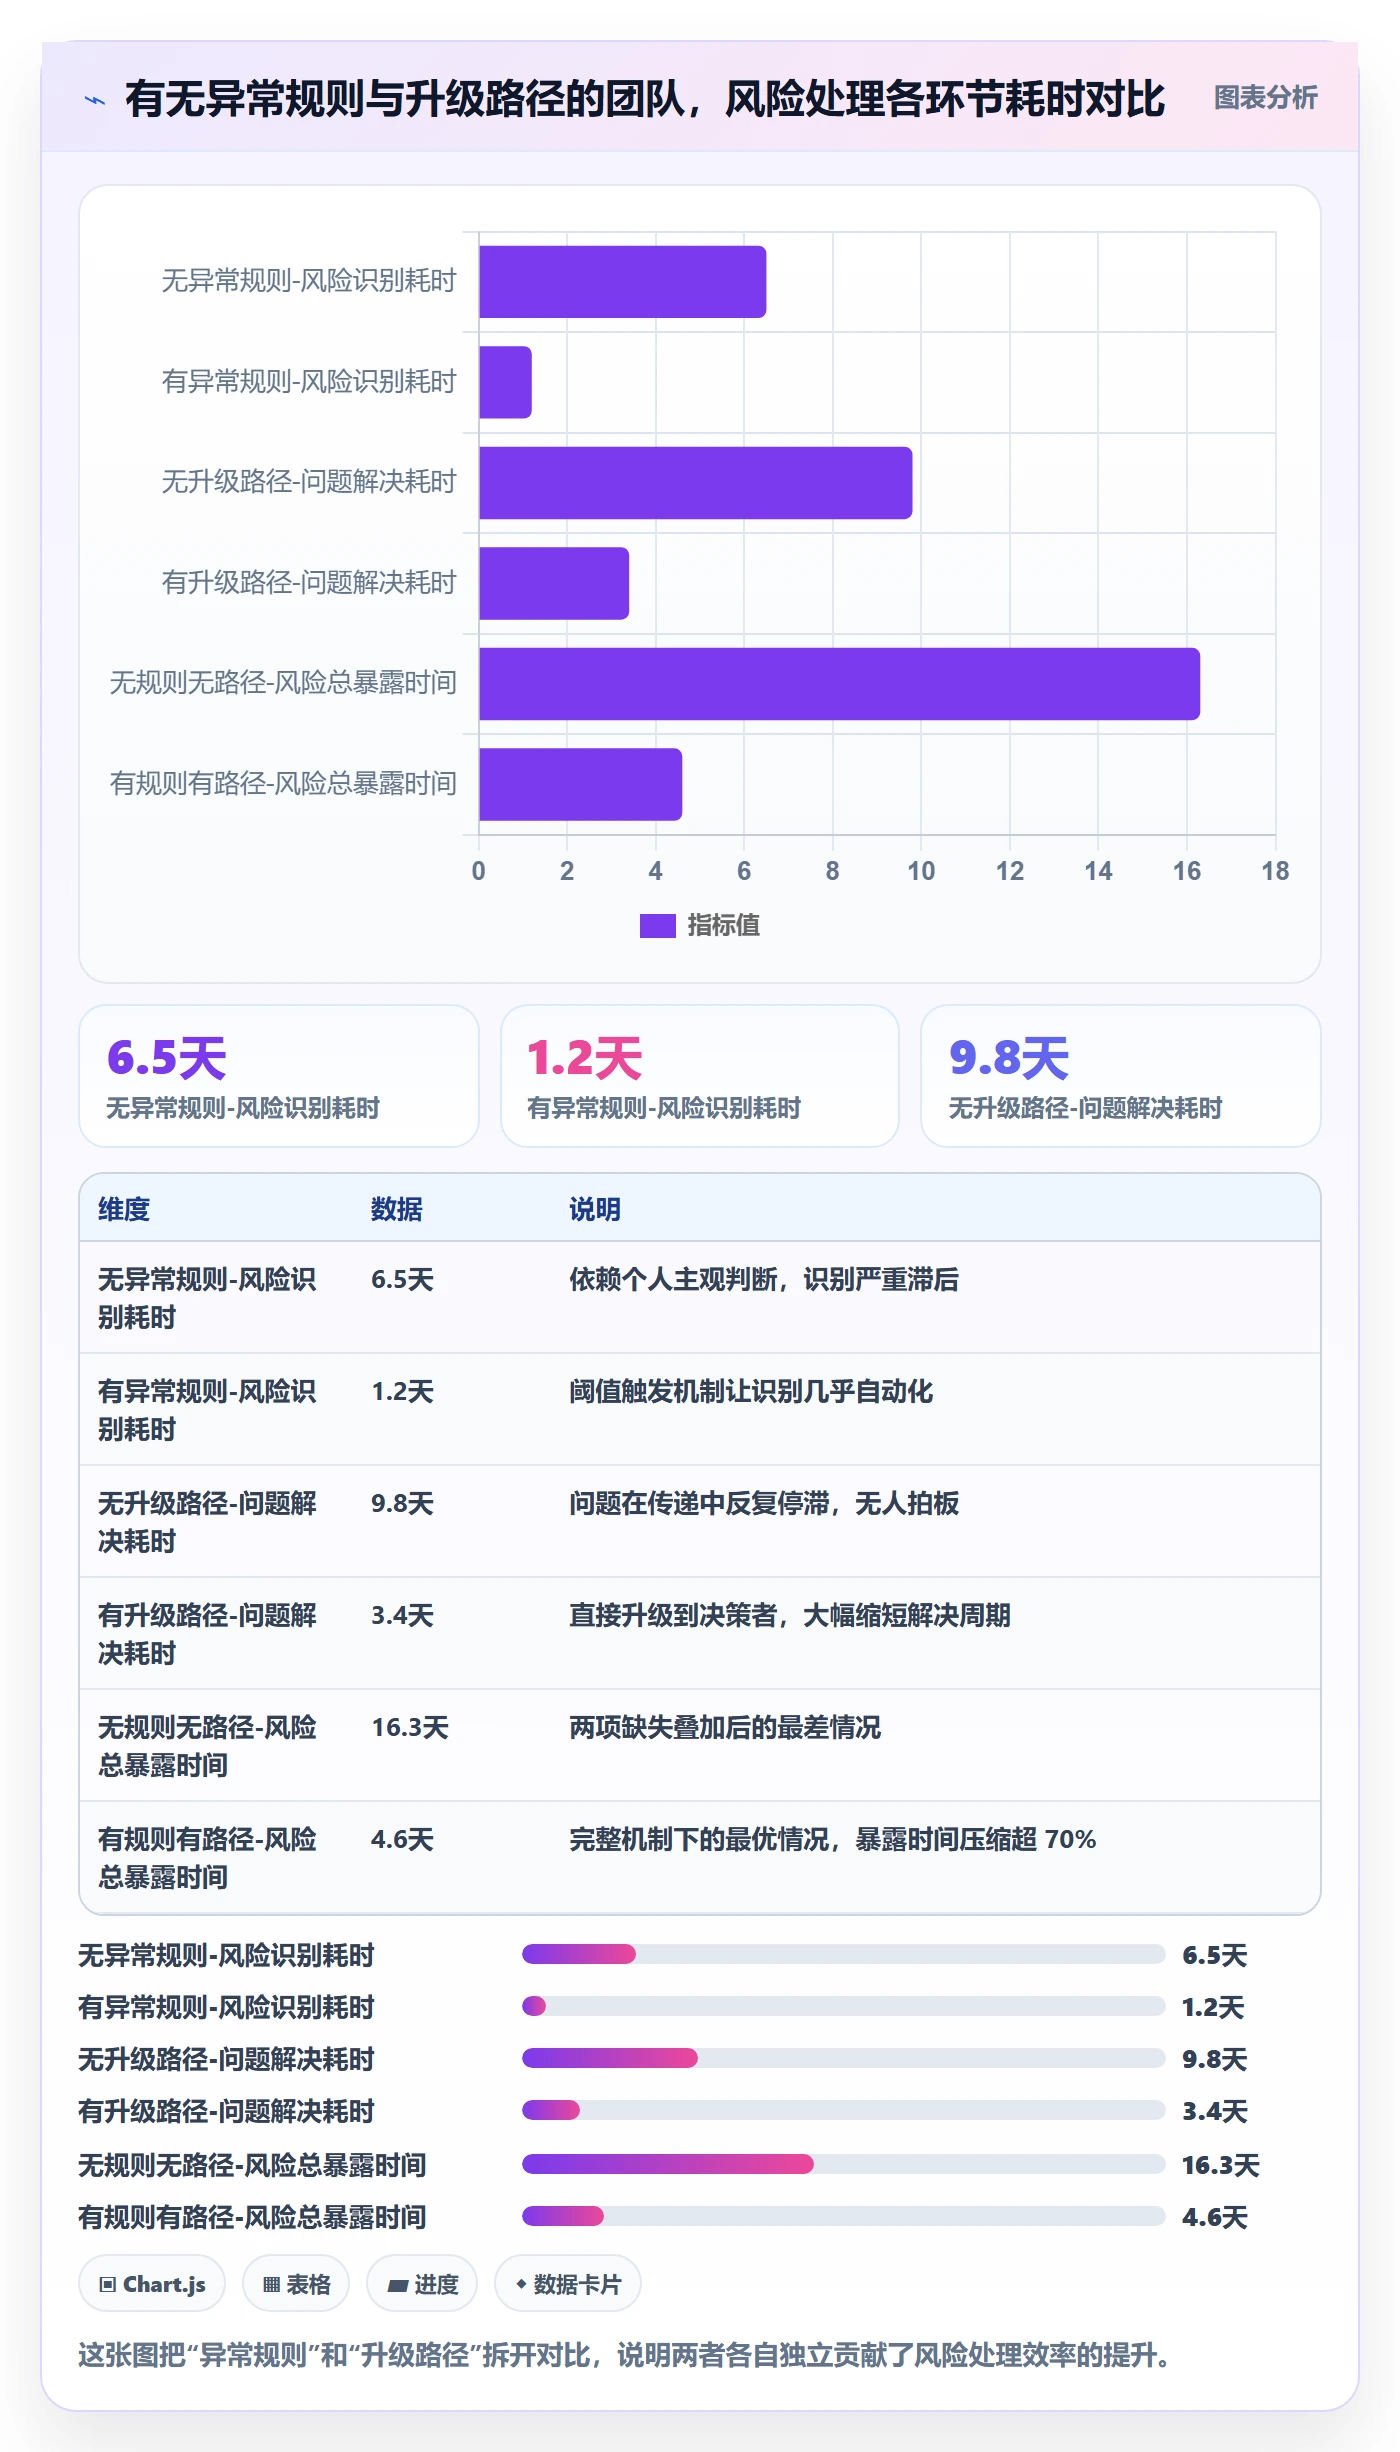Select the 数据卡片 tag
This screenshot has height=2452, width=1400.
(568, 2284)
